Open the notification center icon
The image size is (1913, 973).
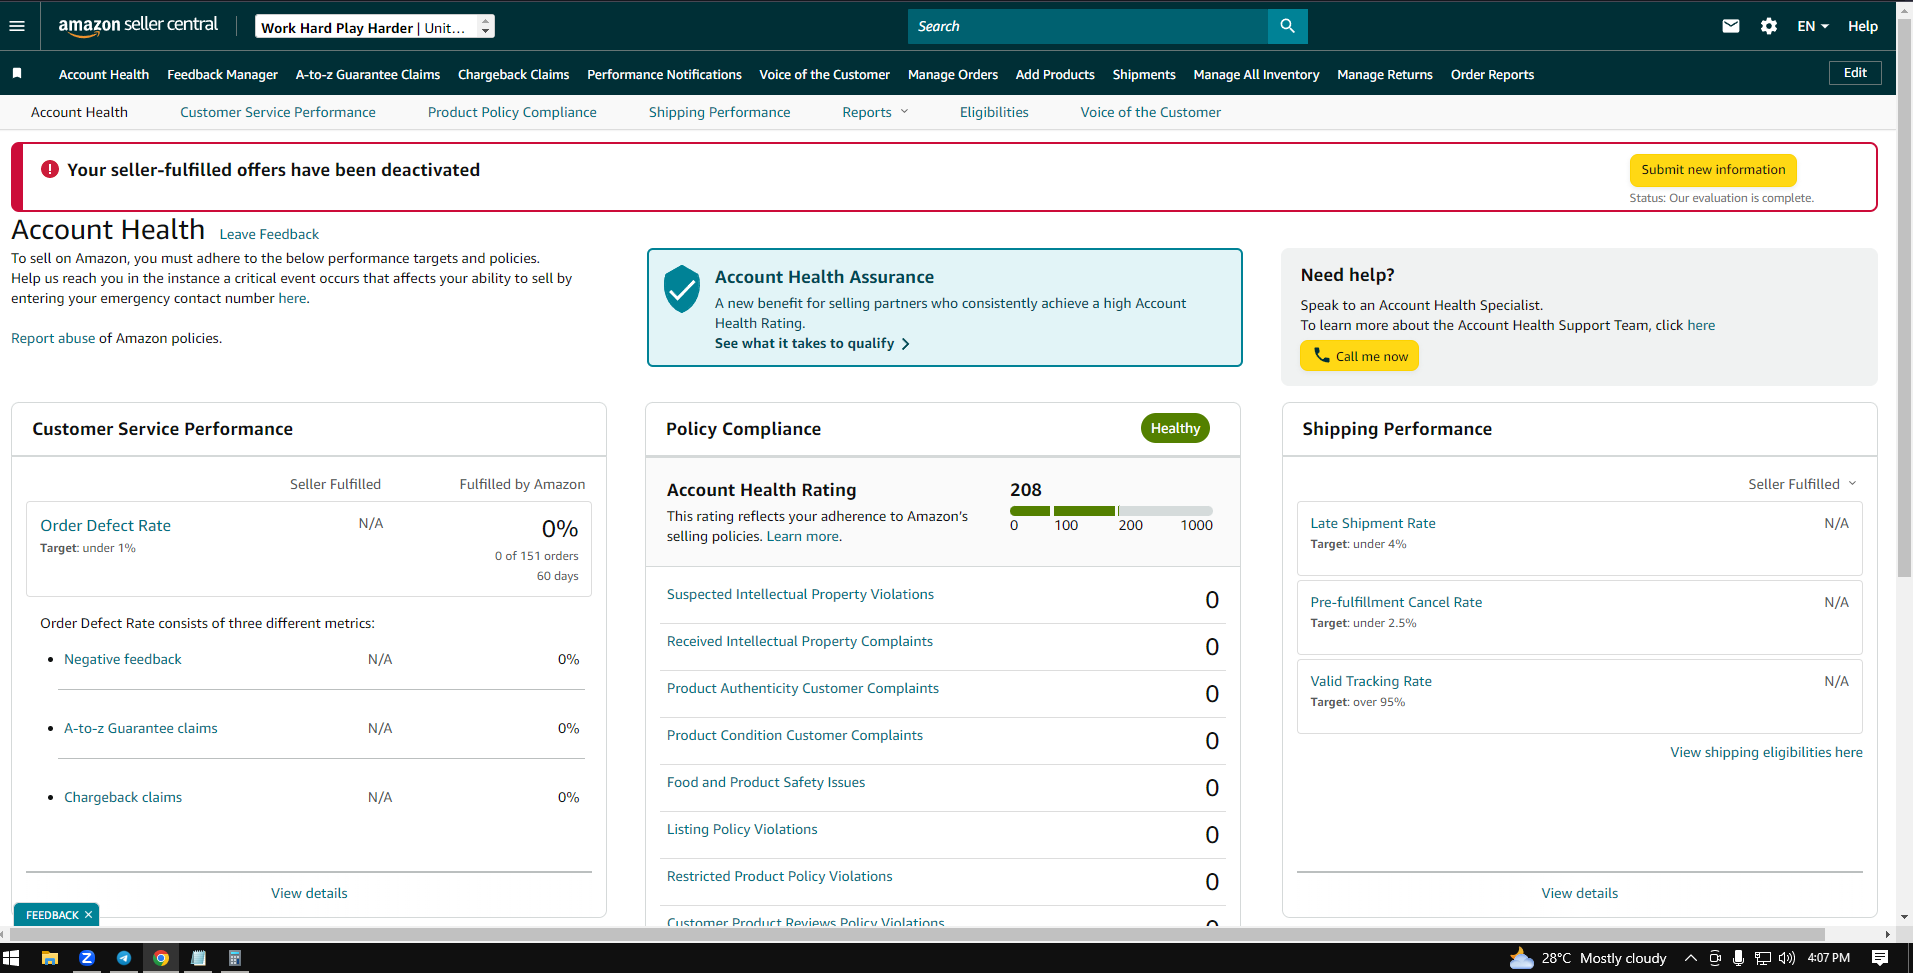[1880, 958]
